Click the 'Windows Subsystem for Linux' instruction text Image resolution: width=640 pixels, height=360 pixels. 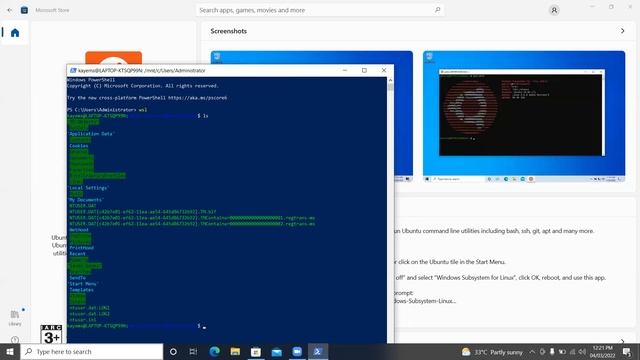500,277
